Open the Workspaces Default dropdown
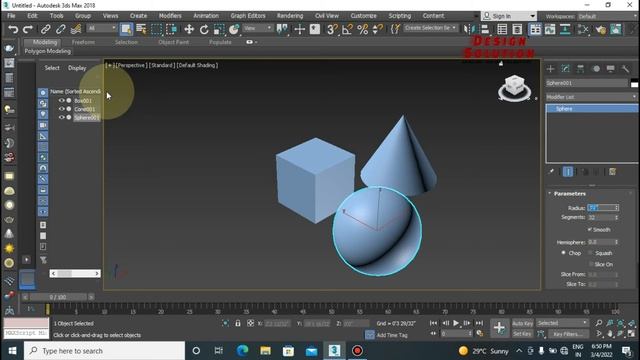640x360 pixels. (x=608, y=16)
